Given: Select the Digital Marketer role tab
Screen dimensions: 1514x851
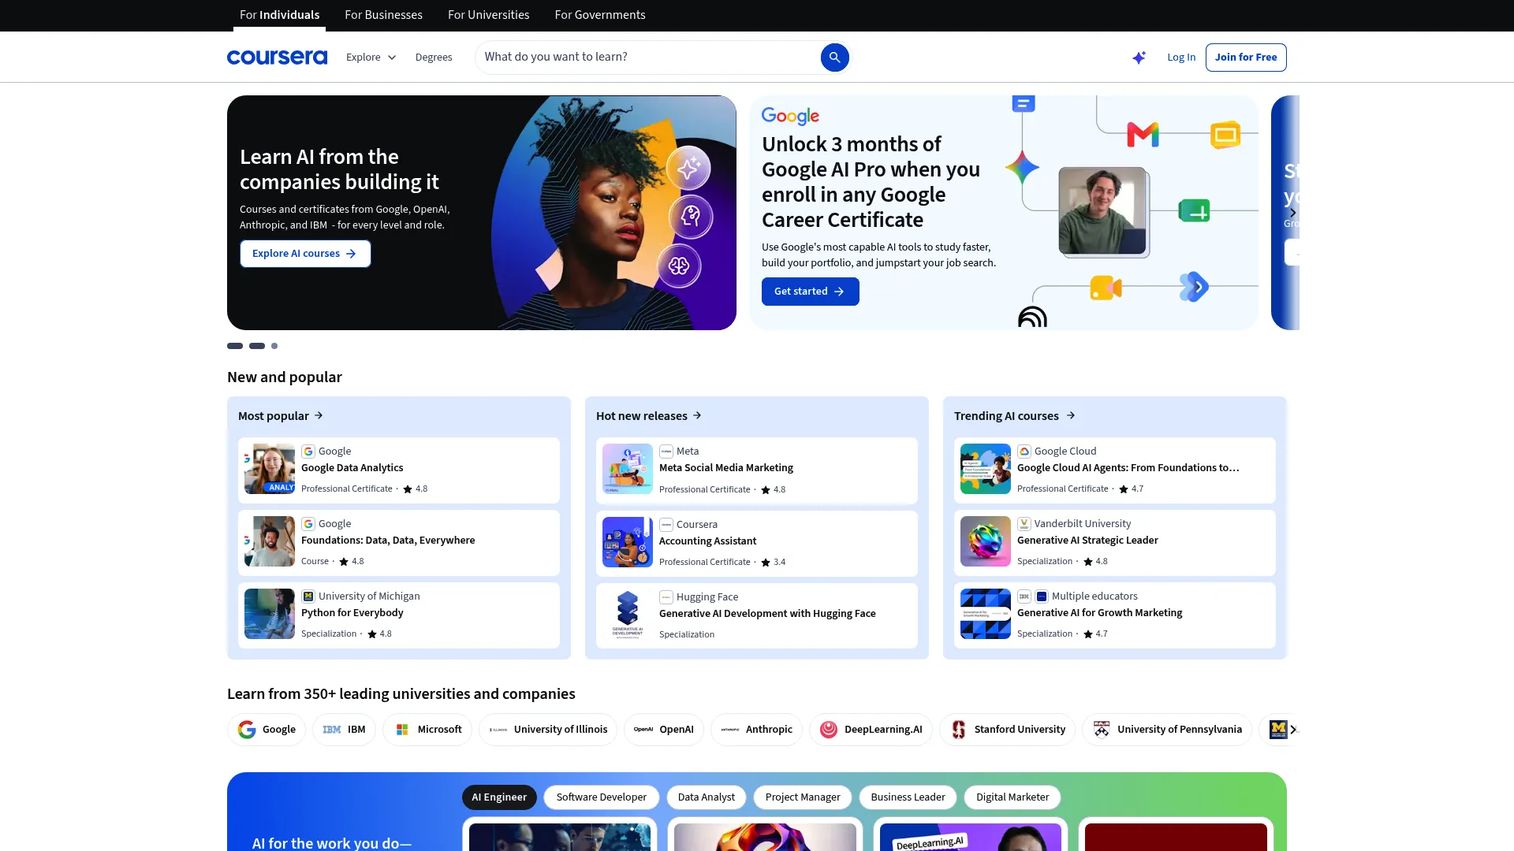Looking at the screenshot, I should (x=1012, y=797).
